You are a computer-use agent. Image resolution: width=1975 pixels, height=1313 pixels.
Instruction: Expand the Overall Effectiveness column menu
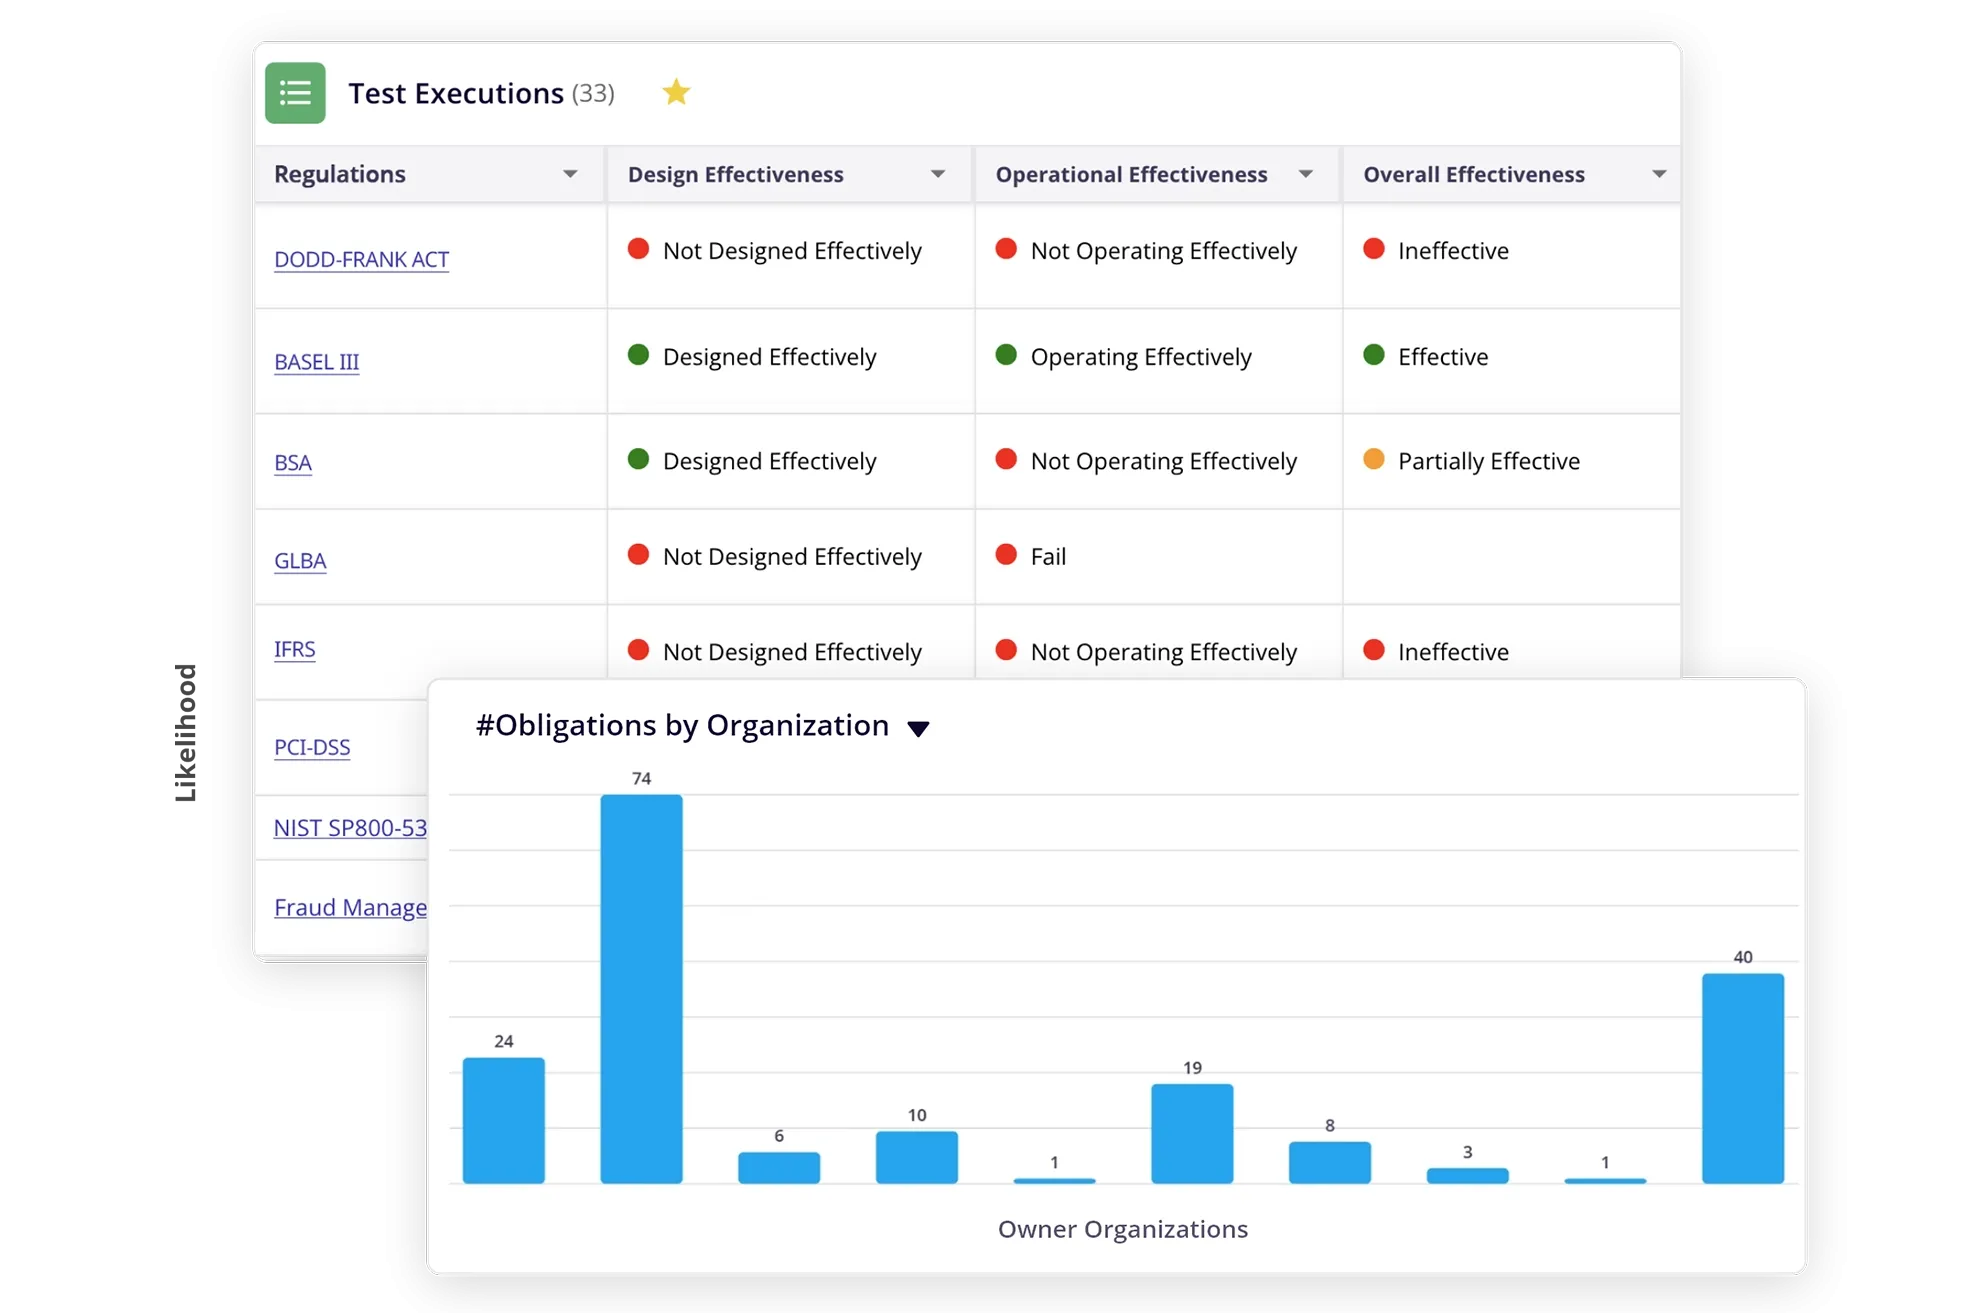[1659, 174]
